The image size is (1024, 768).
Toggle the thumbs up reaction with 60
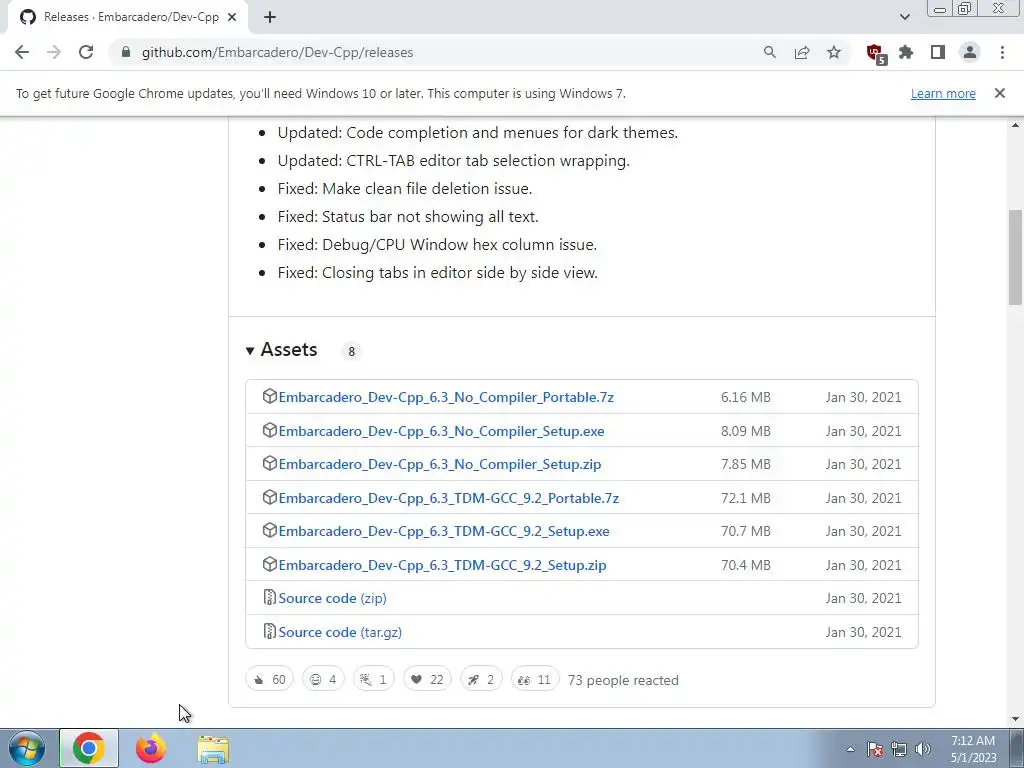pos(270,679)
